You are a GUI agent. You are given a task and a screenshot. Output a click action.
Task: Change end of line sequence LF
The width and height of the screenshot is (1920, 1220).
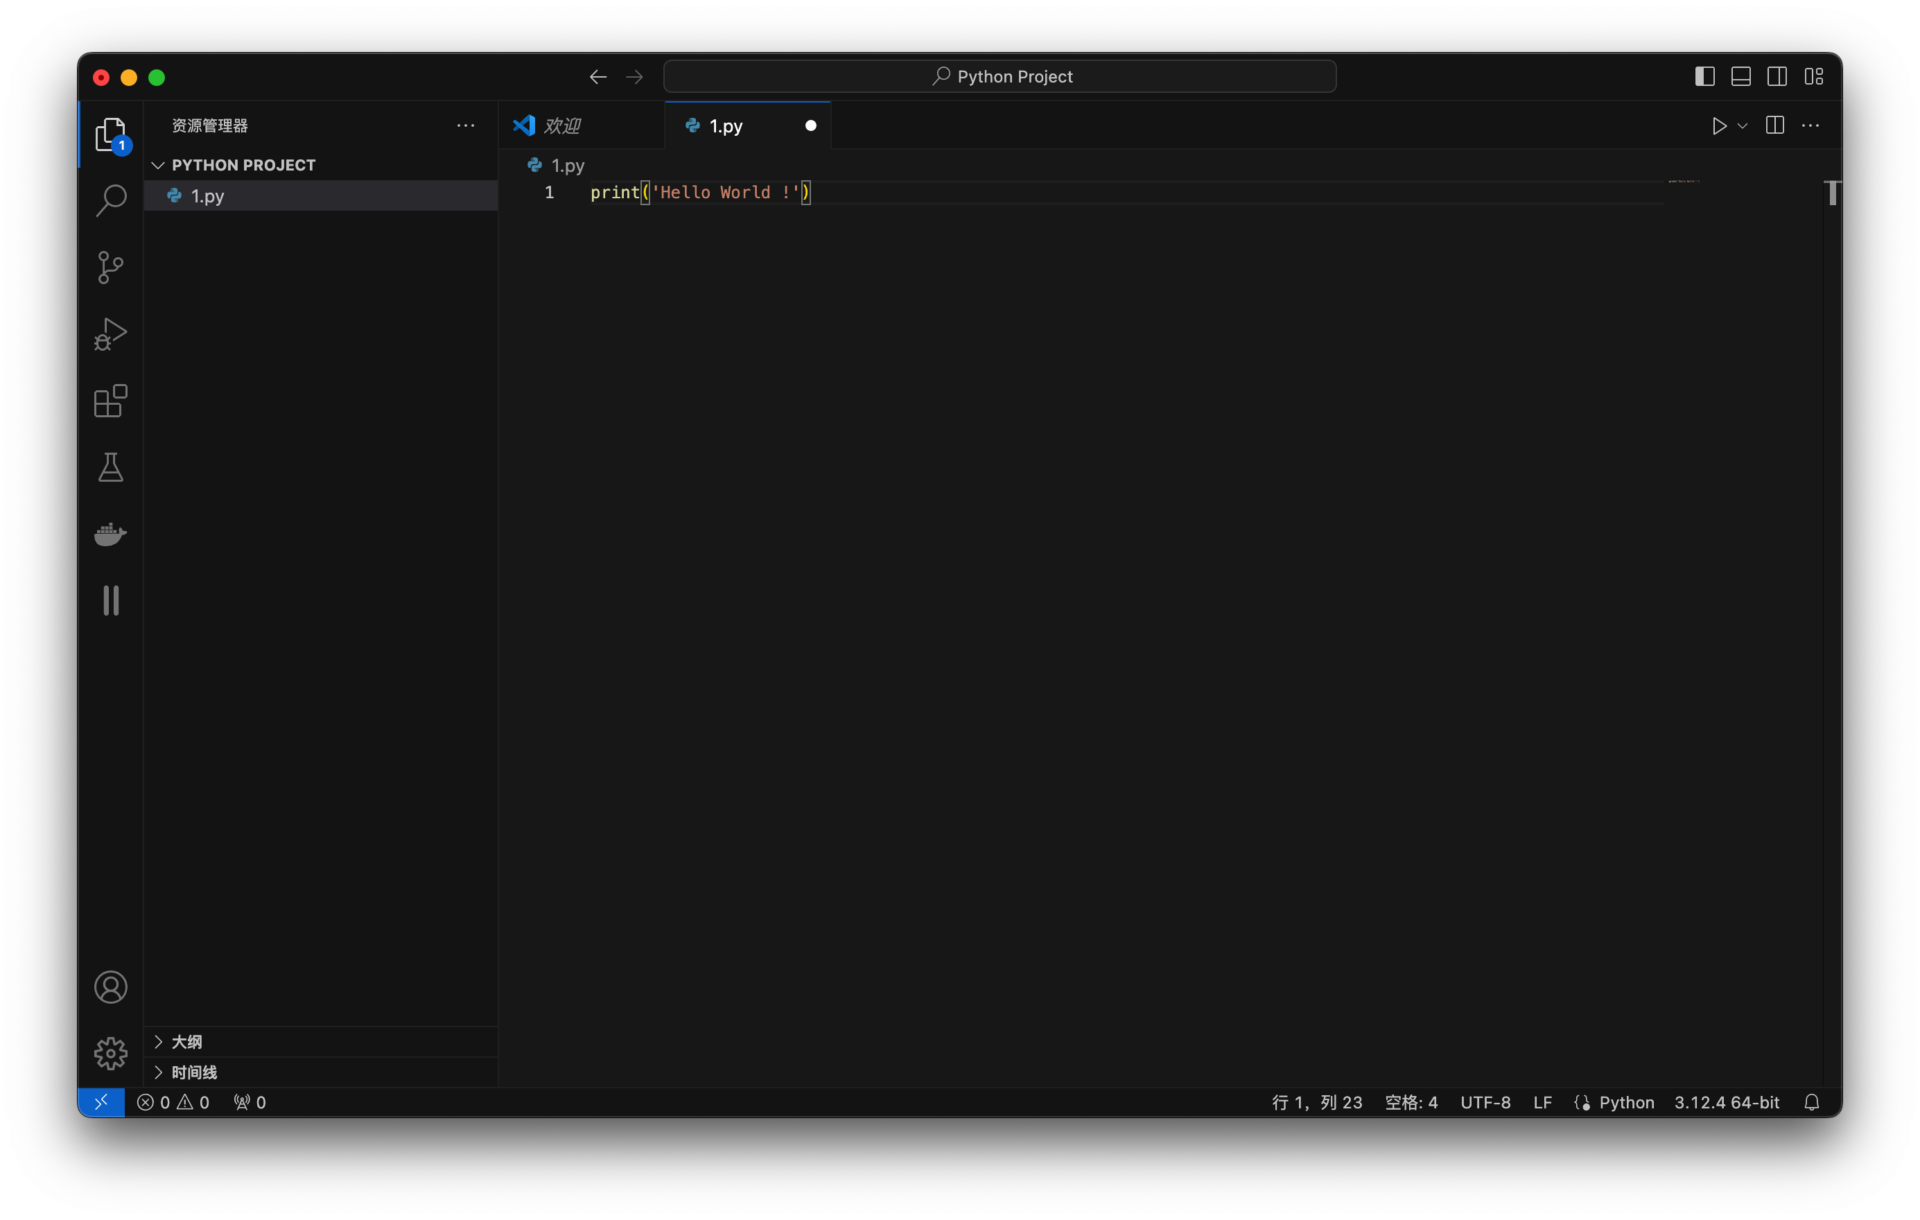pos(1542,1102)
